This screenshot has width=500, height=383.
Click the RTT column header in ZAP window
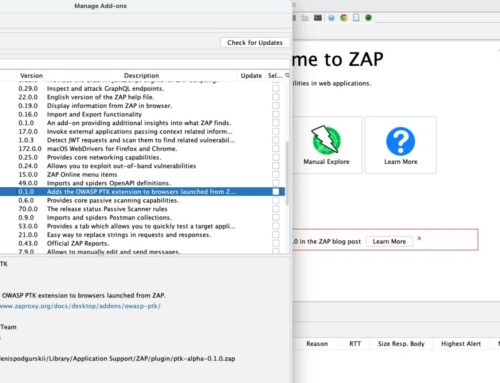[x=355, y=344]
